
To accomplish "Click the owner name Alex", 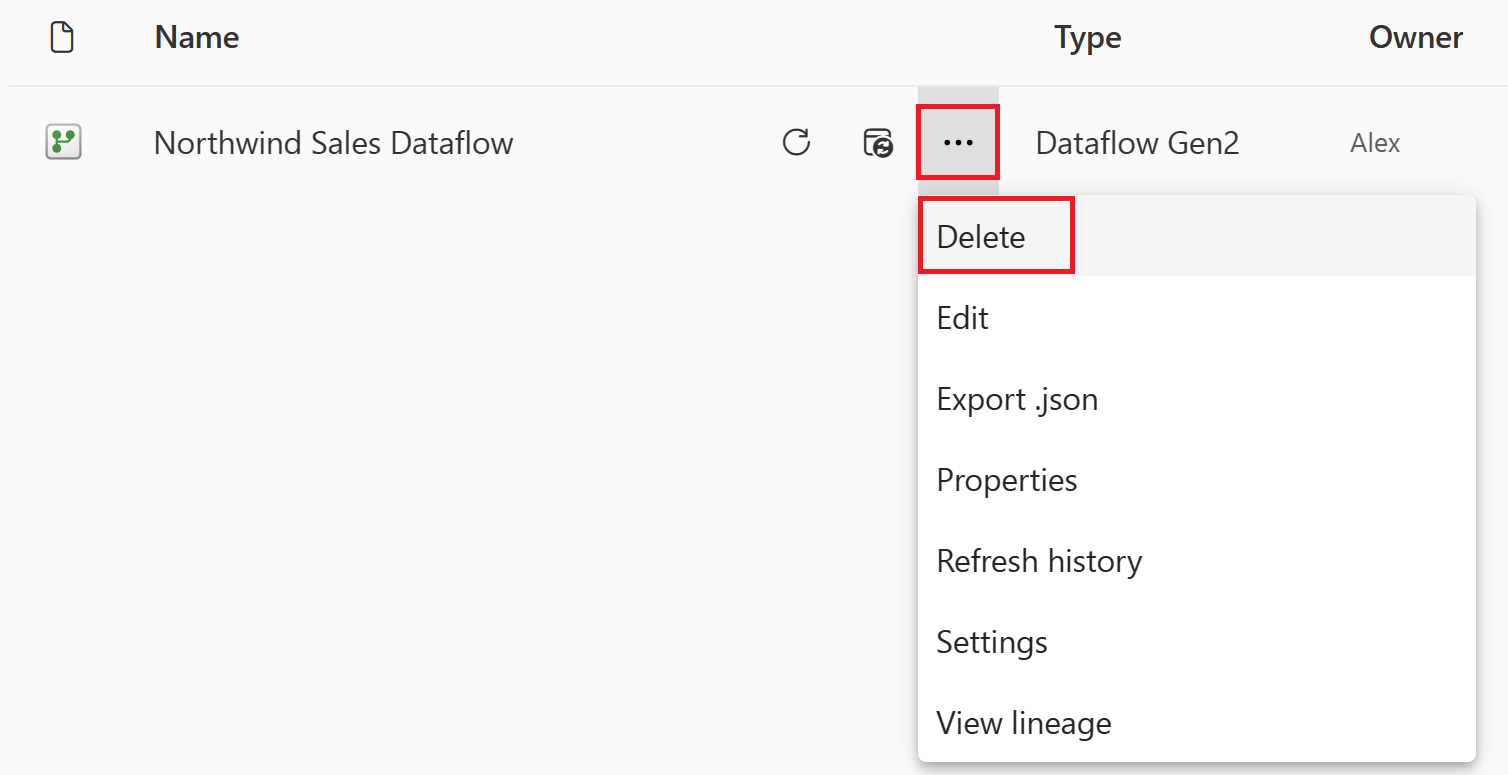I will [1374, 142].
